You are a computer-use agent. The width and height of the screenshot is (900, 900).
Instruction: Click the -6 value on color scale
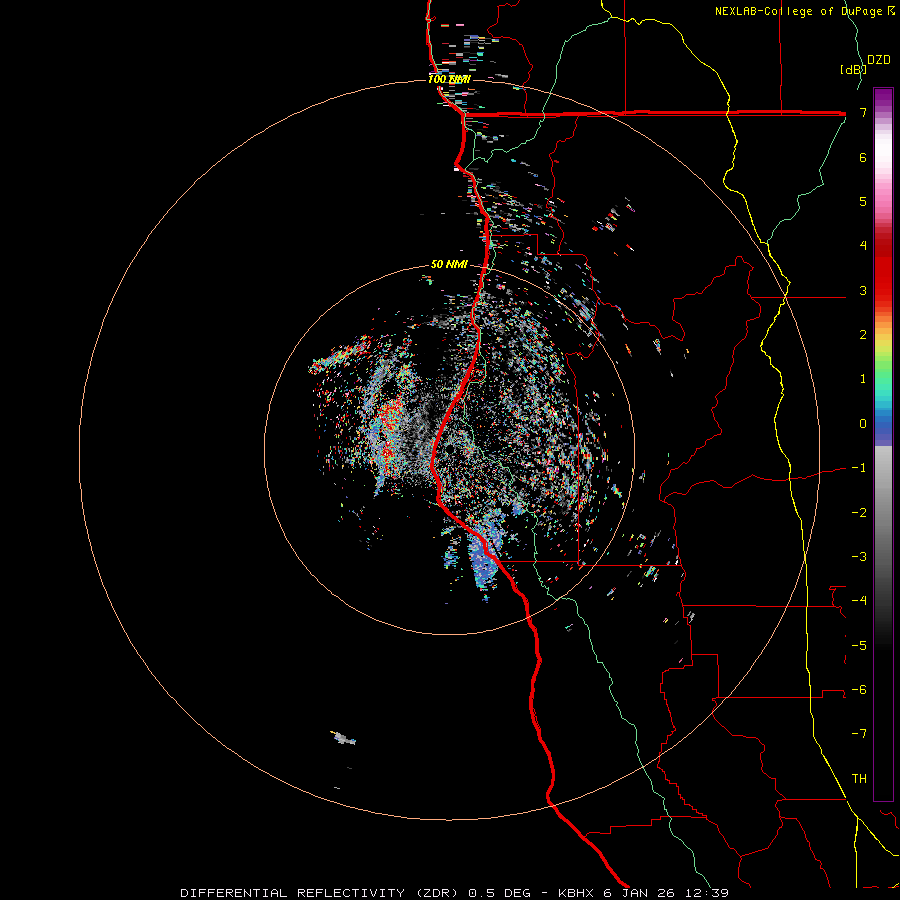coord(859,690)
